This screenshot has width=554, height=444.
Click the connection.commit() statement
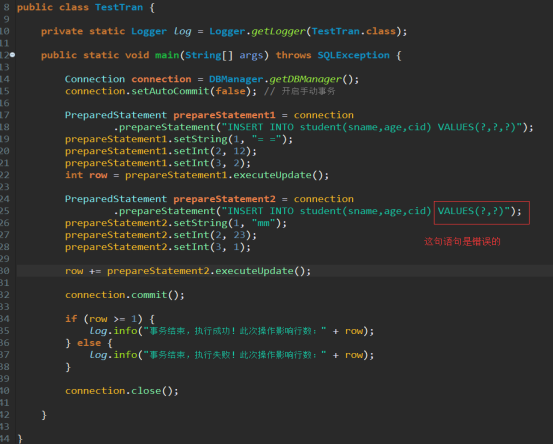point(125,295)
